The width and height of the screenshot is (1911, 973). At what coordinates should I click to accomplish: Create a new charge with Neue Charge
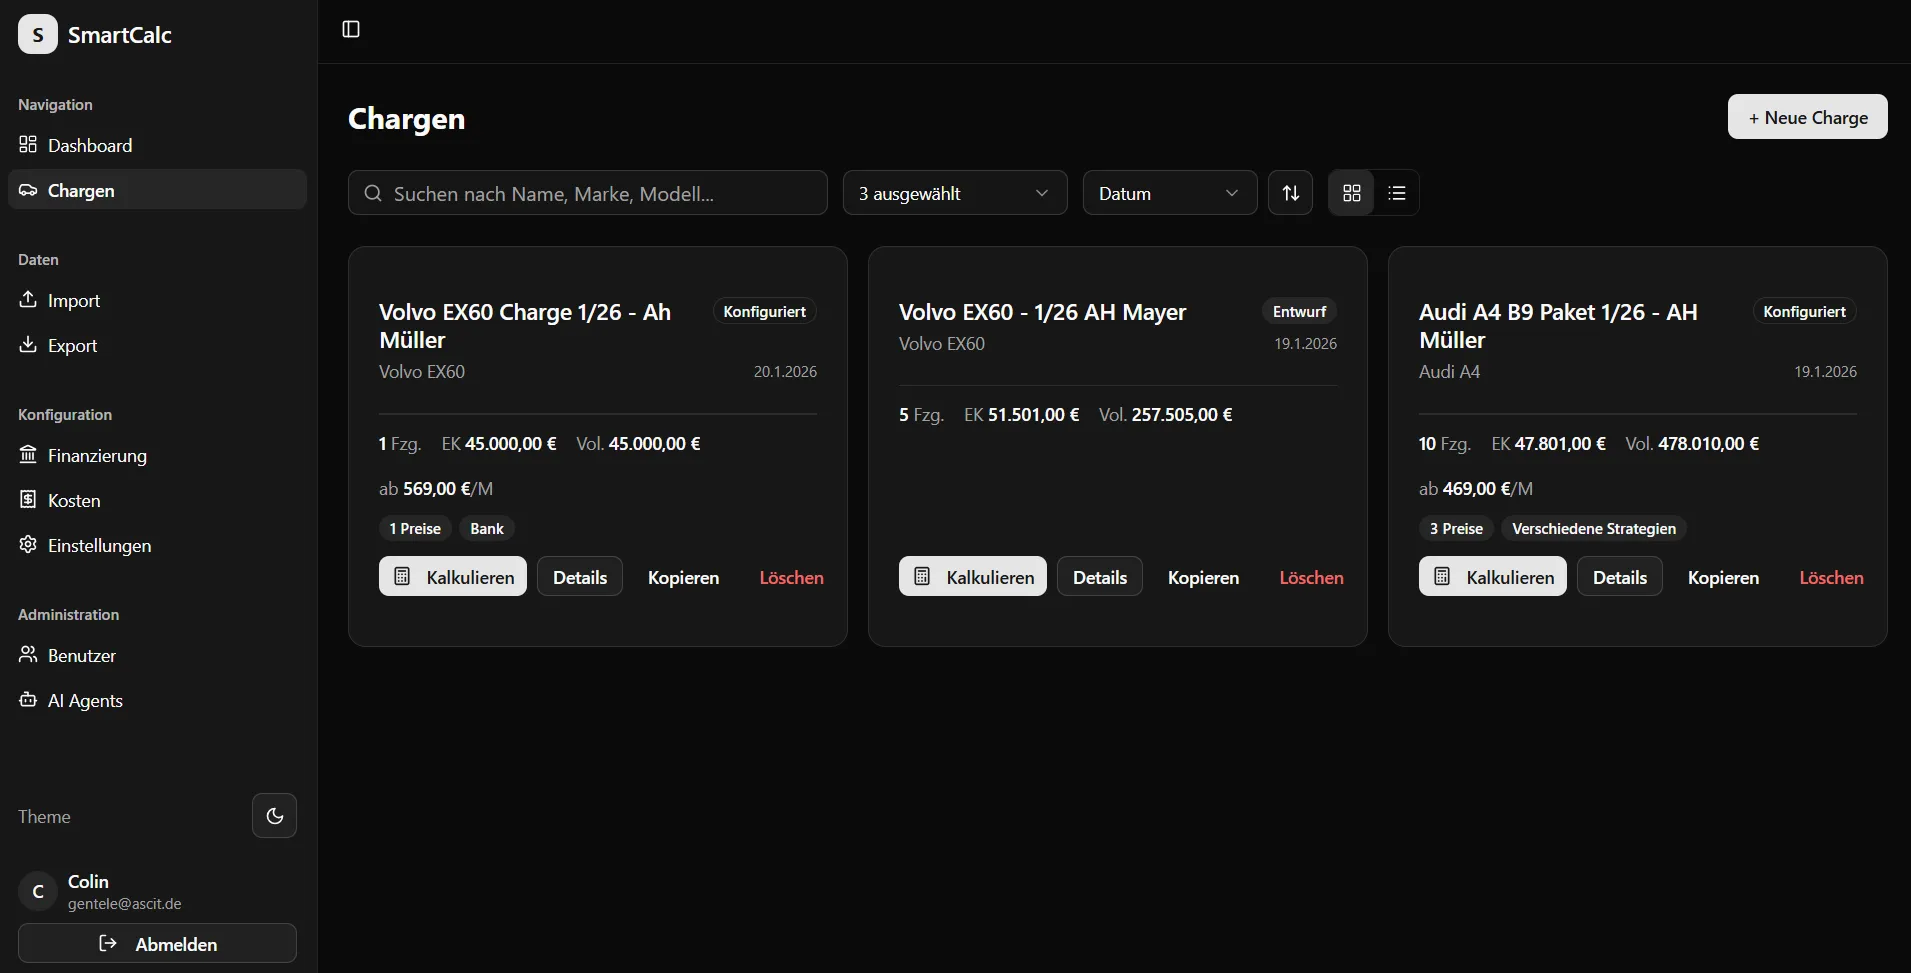[x=1807, y=117]
